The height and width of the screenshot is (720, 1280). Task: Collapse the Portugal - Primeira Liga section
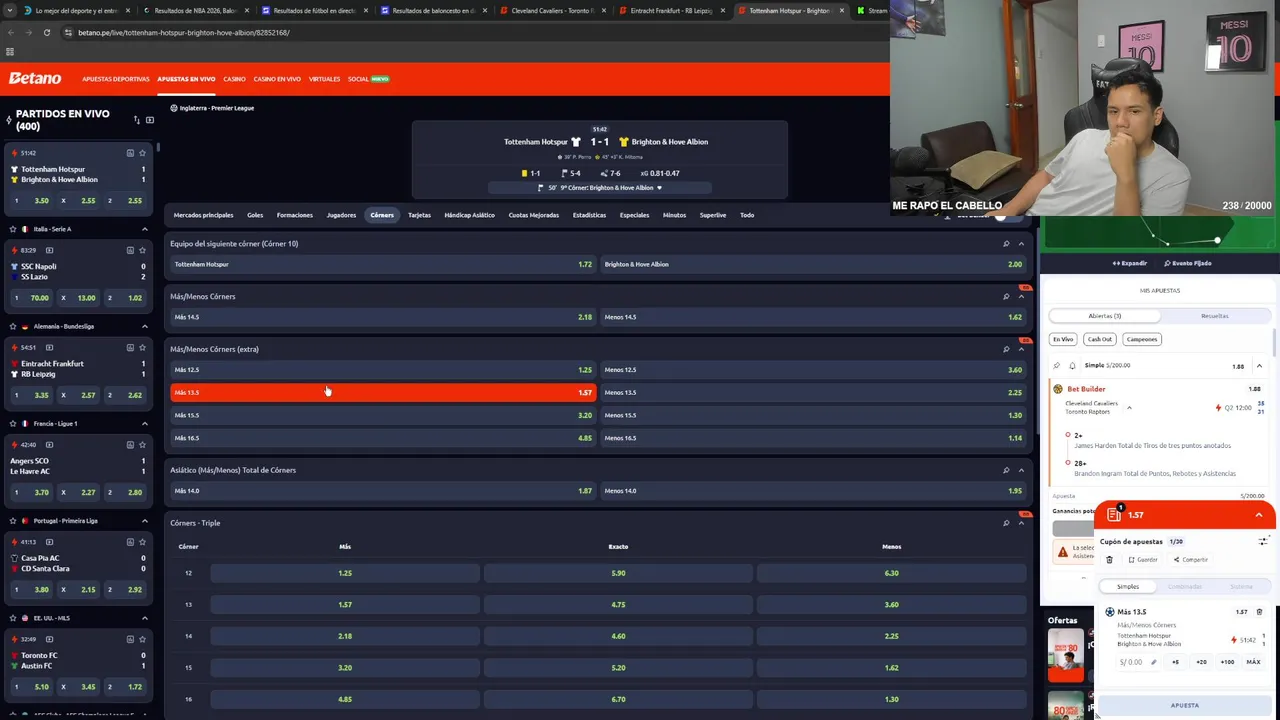[144, 521]
